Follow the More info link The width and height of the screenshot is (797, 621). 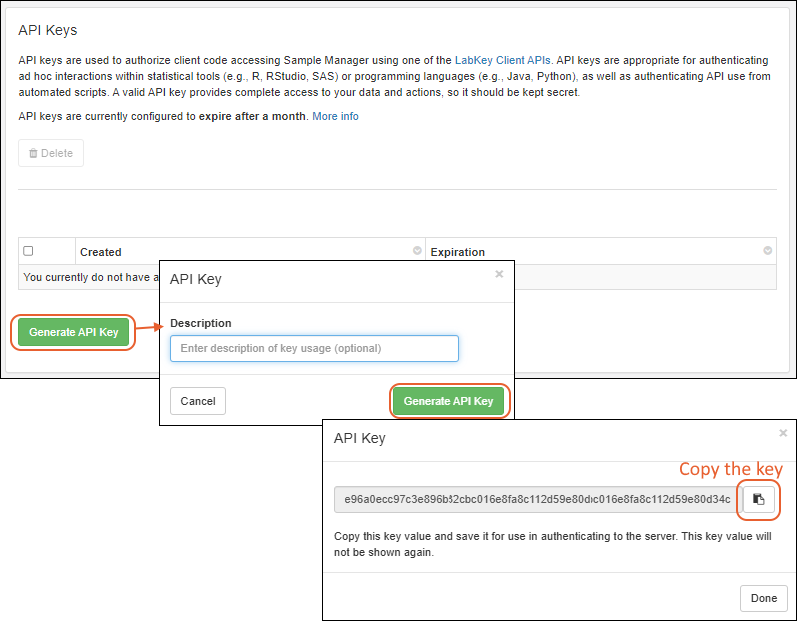335,117
